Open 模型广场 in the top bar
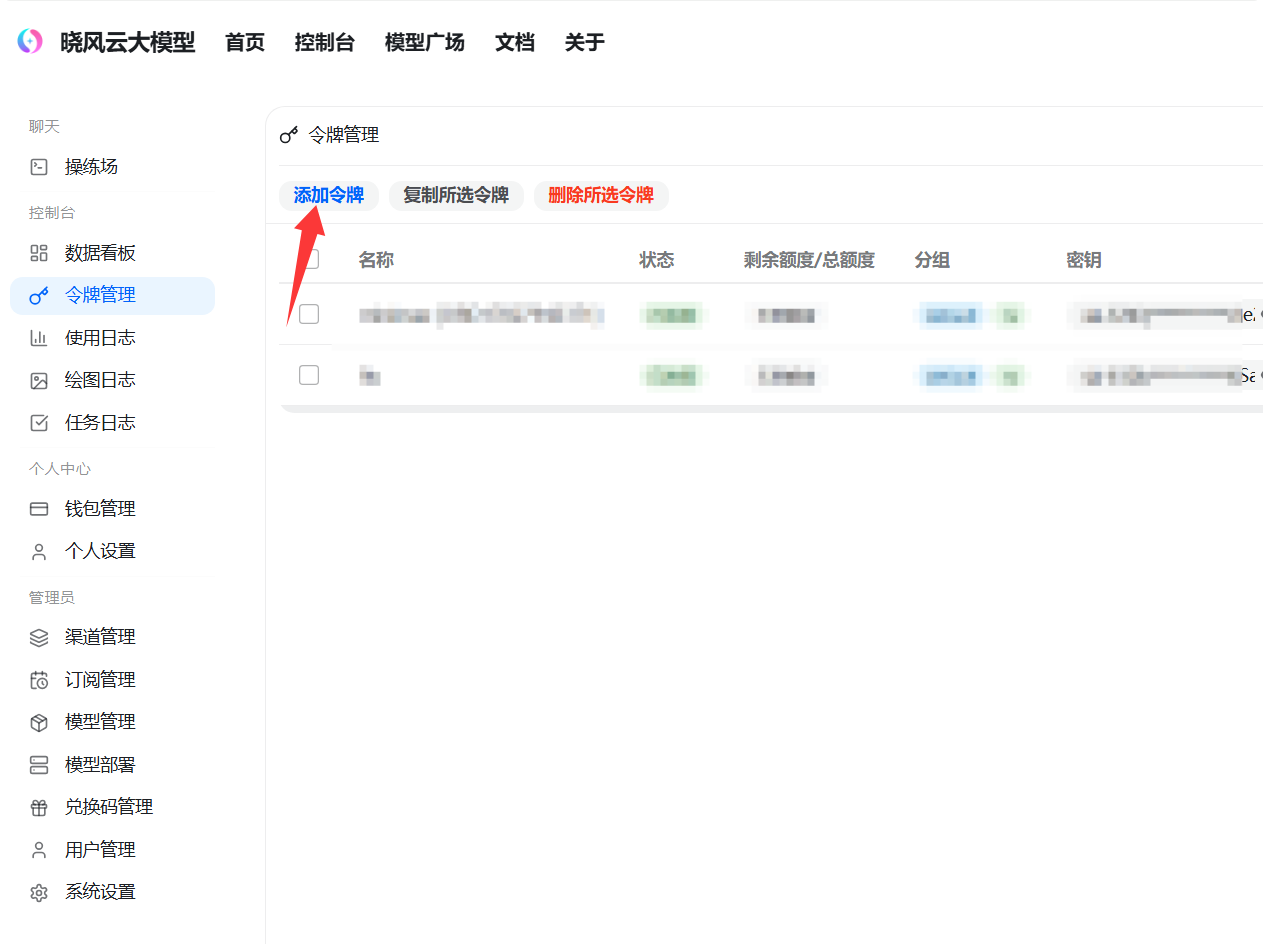Viewport: 1263px width, 944px height. [x=425, y=42]
